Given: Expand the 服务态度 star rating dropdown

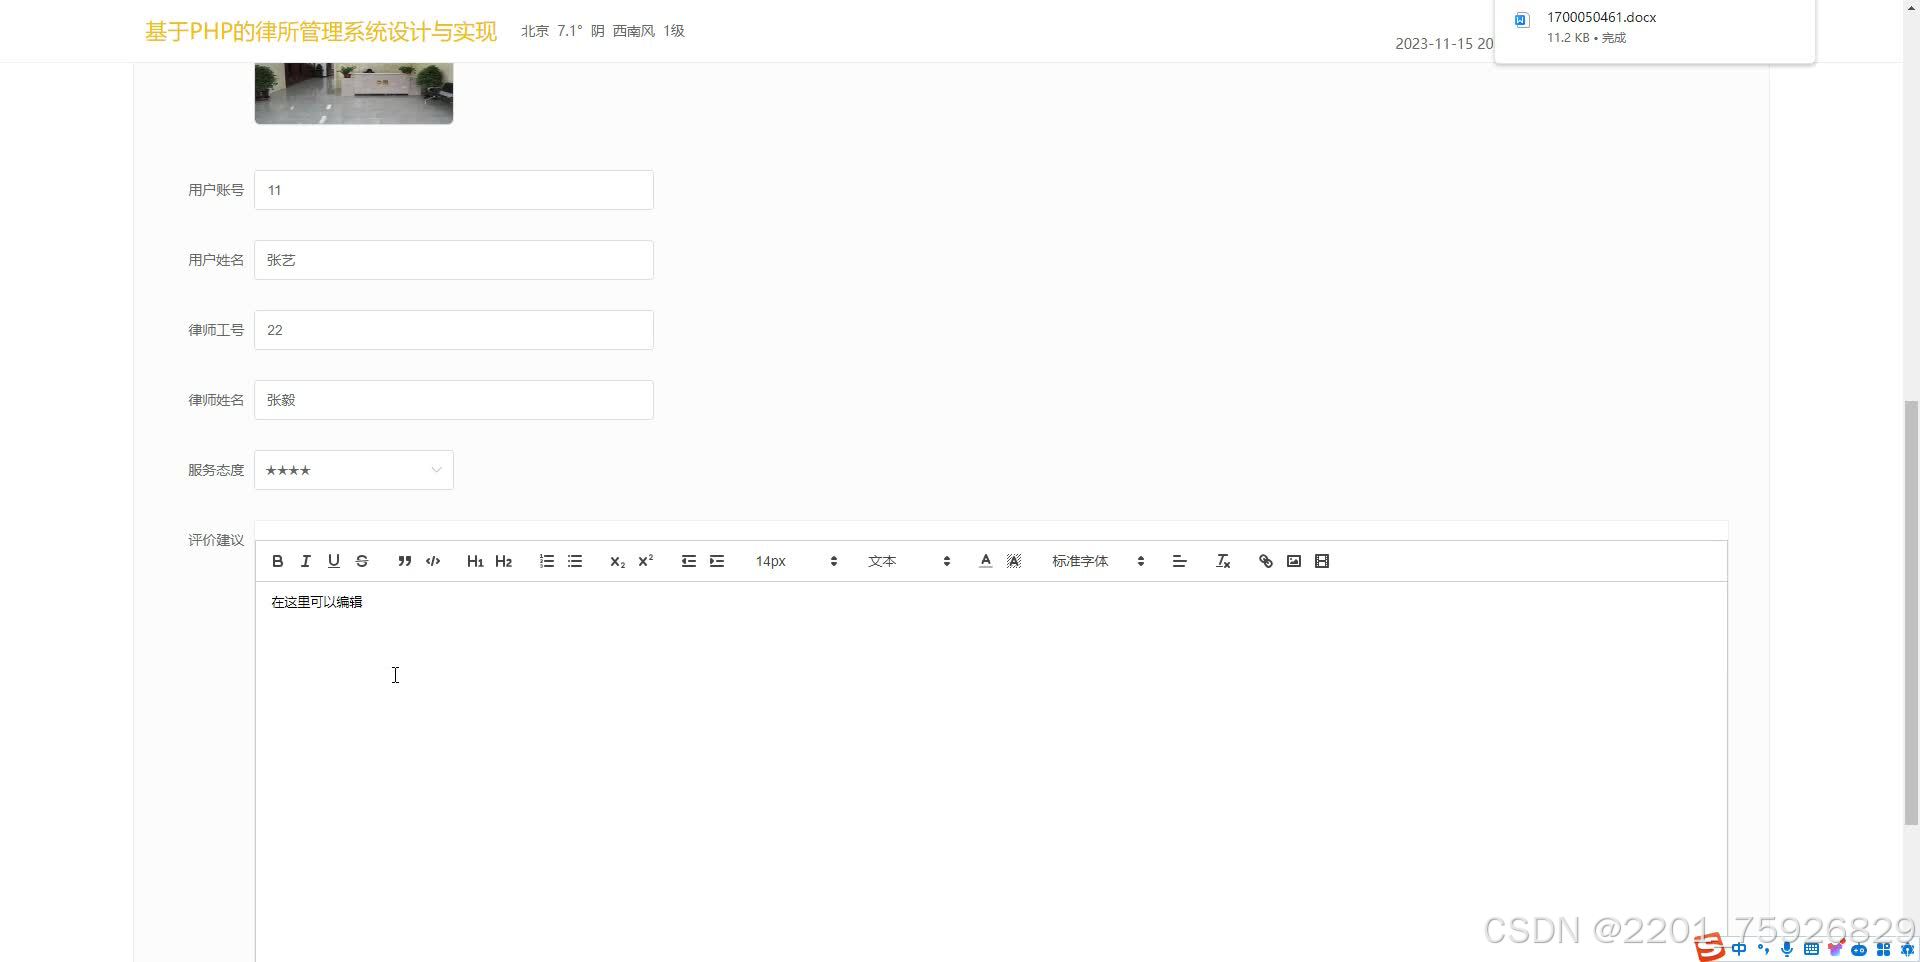Looking at the screenshot, I should pos(354,470).
